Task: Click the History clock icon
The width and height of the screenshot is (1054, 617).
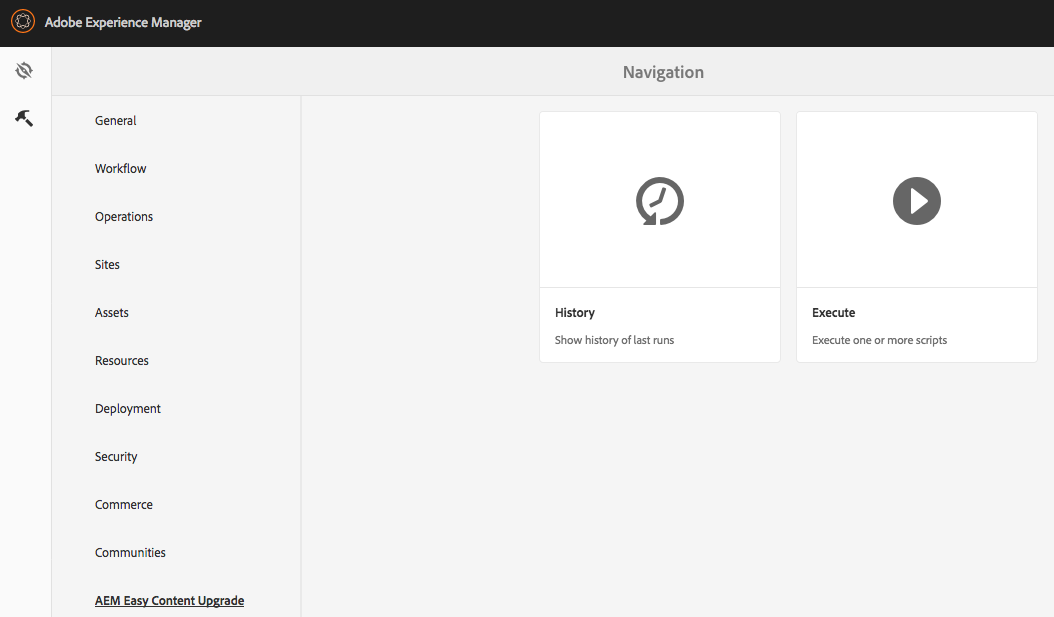Action: click(659, 201)
